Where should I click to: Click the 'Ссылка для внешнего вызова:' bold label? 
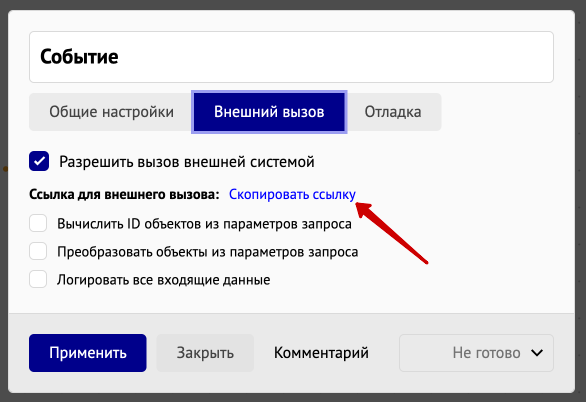(124, 194)
